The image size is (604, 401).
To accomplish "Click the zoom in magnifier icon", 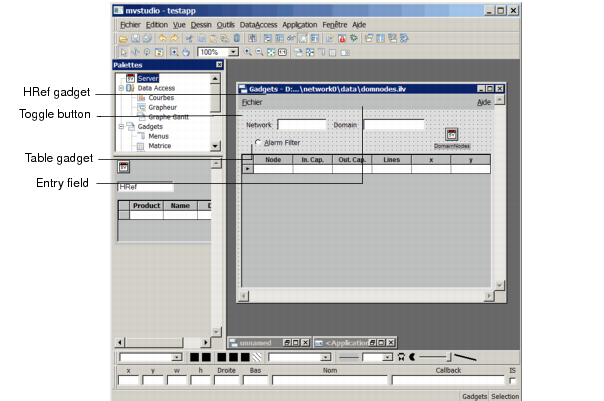I will [247, 52].
